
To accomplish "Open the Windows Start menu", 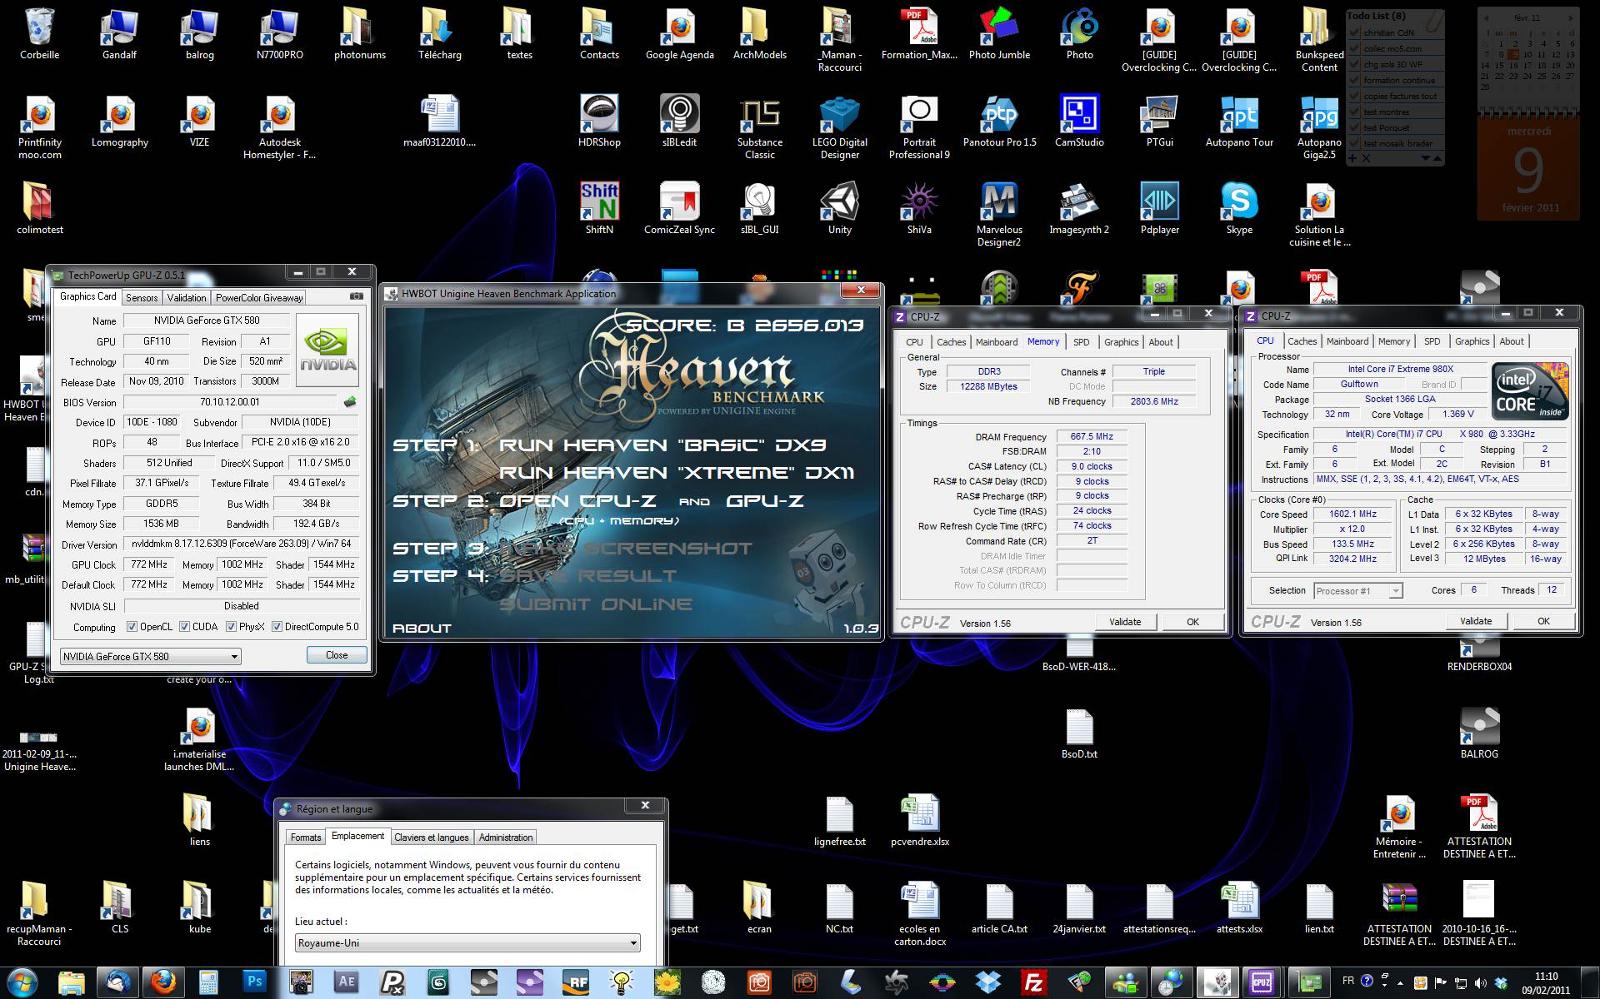I will pos(22,981).
